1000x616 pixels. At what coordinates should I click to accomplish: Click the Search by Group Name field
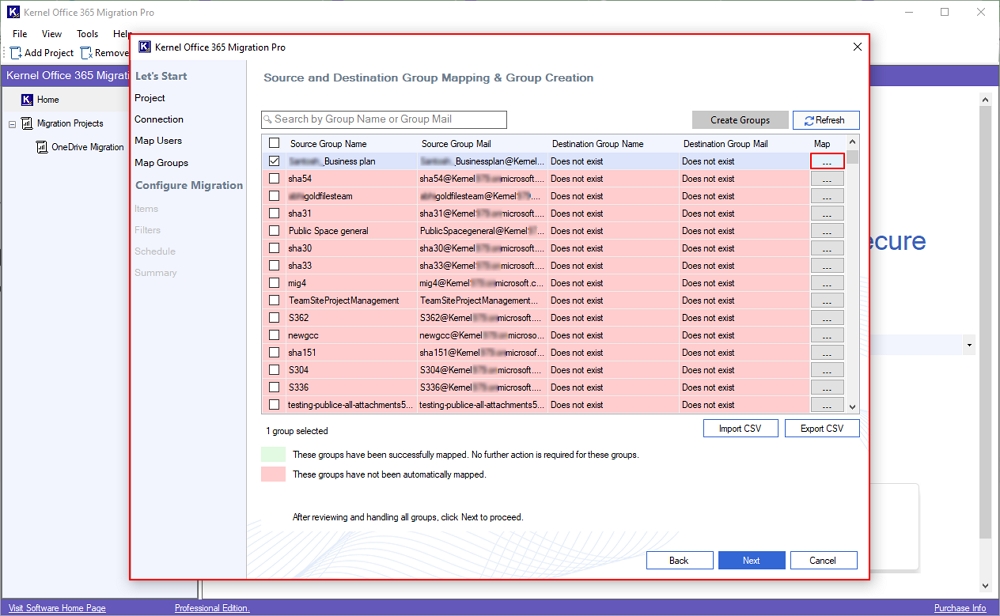390,120
